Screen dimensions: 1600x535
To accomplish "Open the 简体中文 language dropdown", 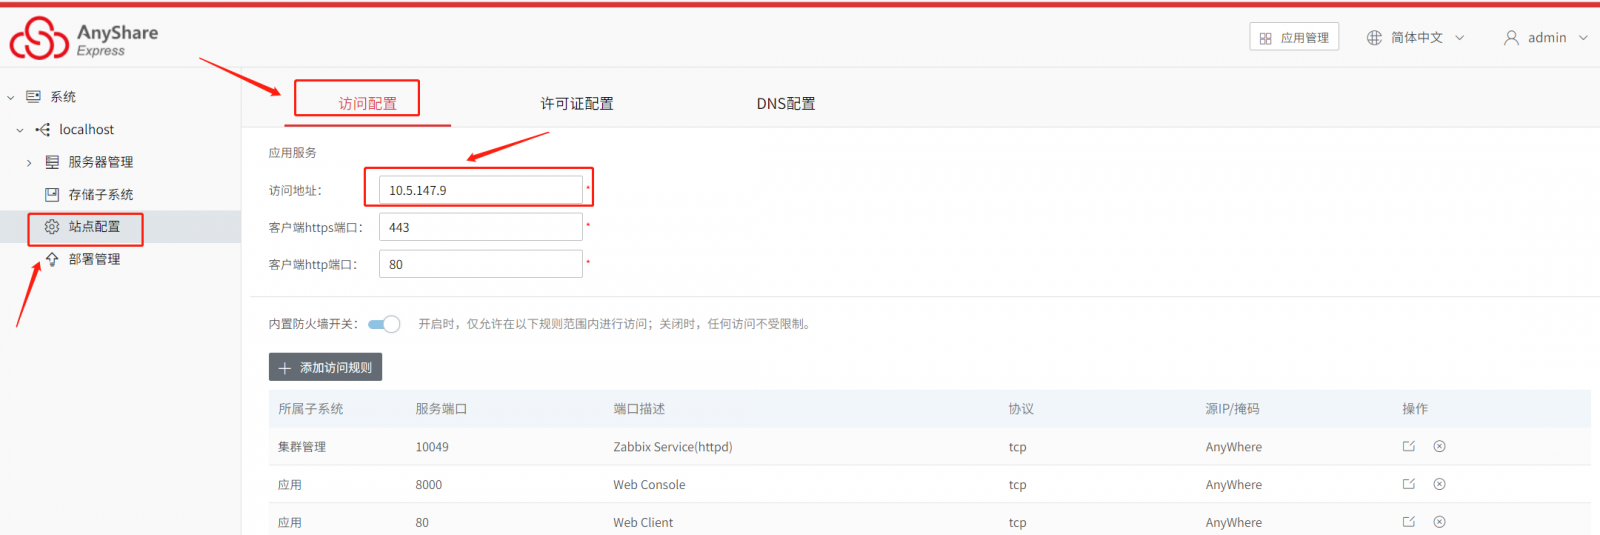I will click(1416, 37).
